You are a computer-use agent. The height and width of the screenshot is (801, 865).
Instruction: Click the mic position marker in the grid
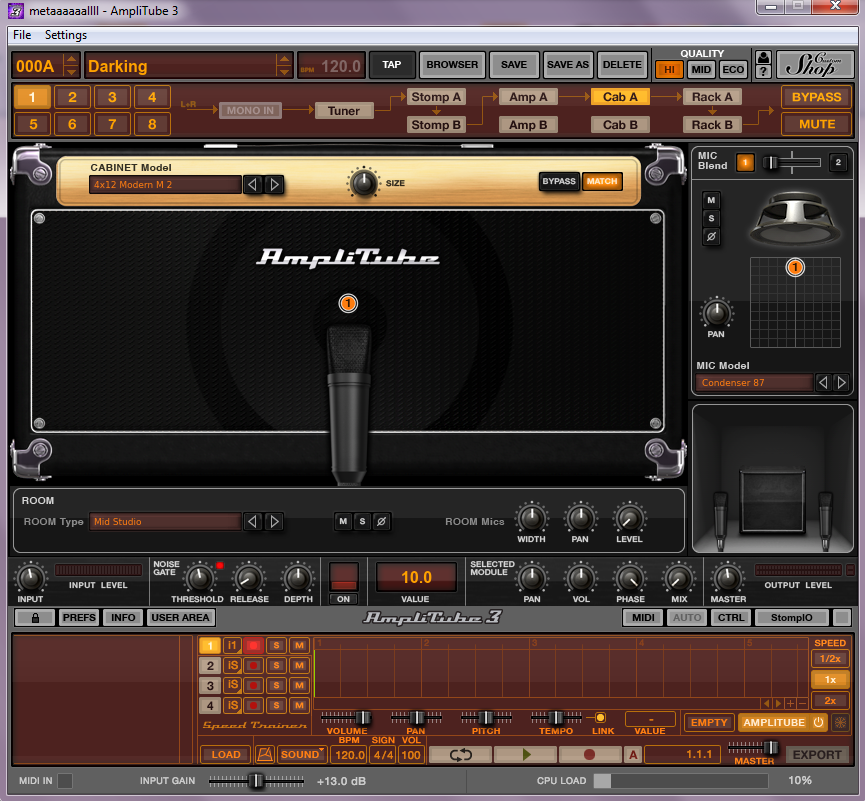(795, 268)
